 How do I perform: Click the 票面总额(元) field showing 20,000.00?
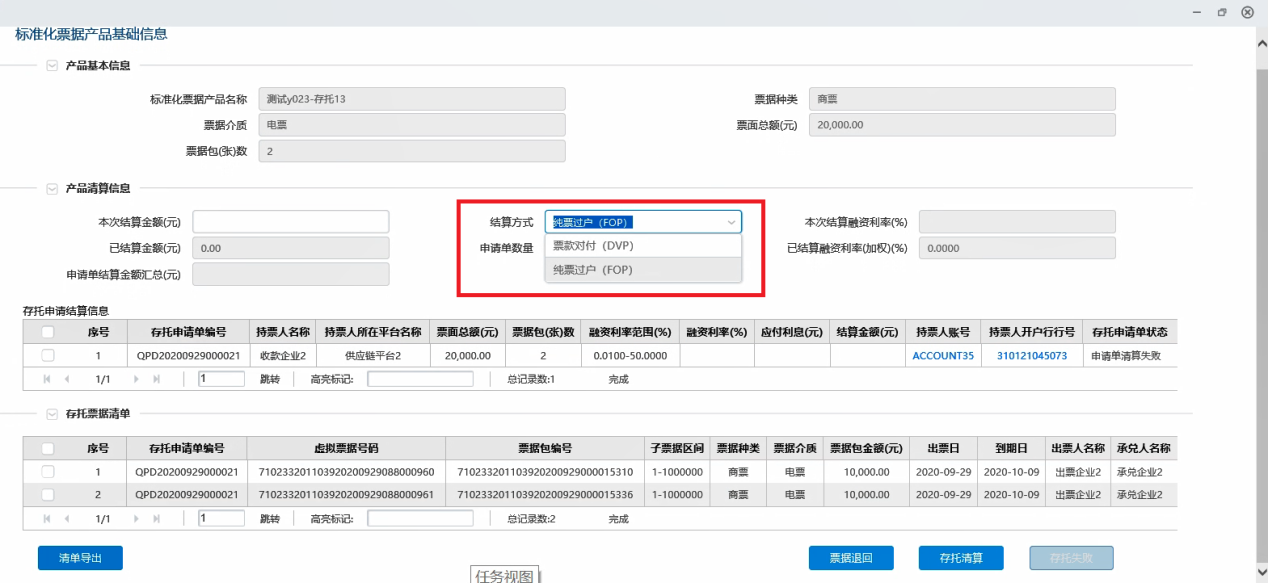962,125
